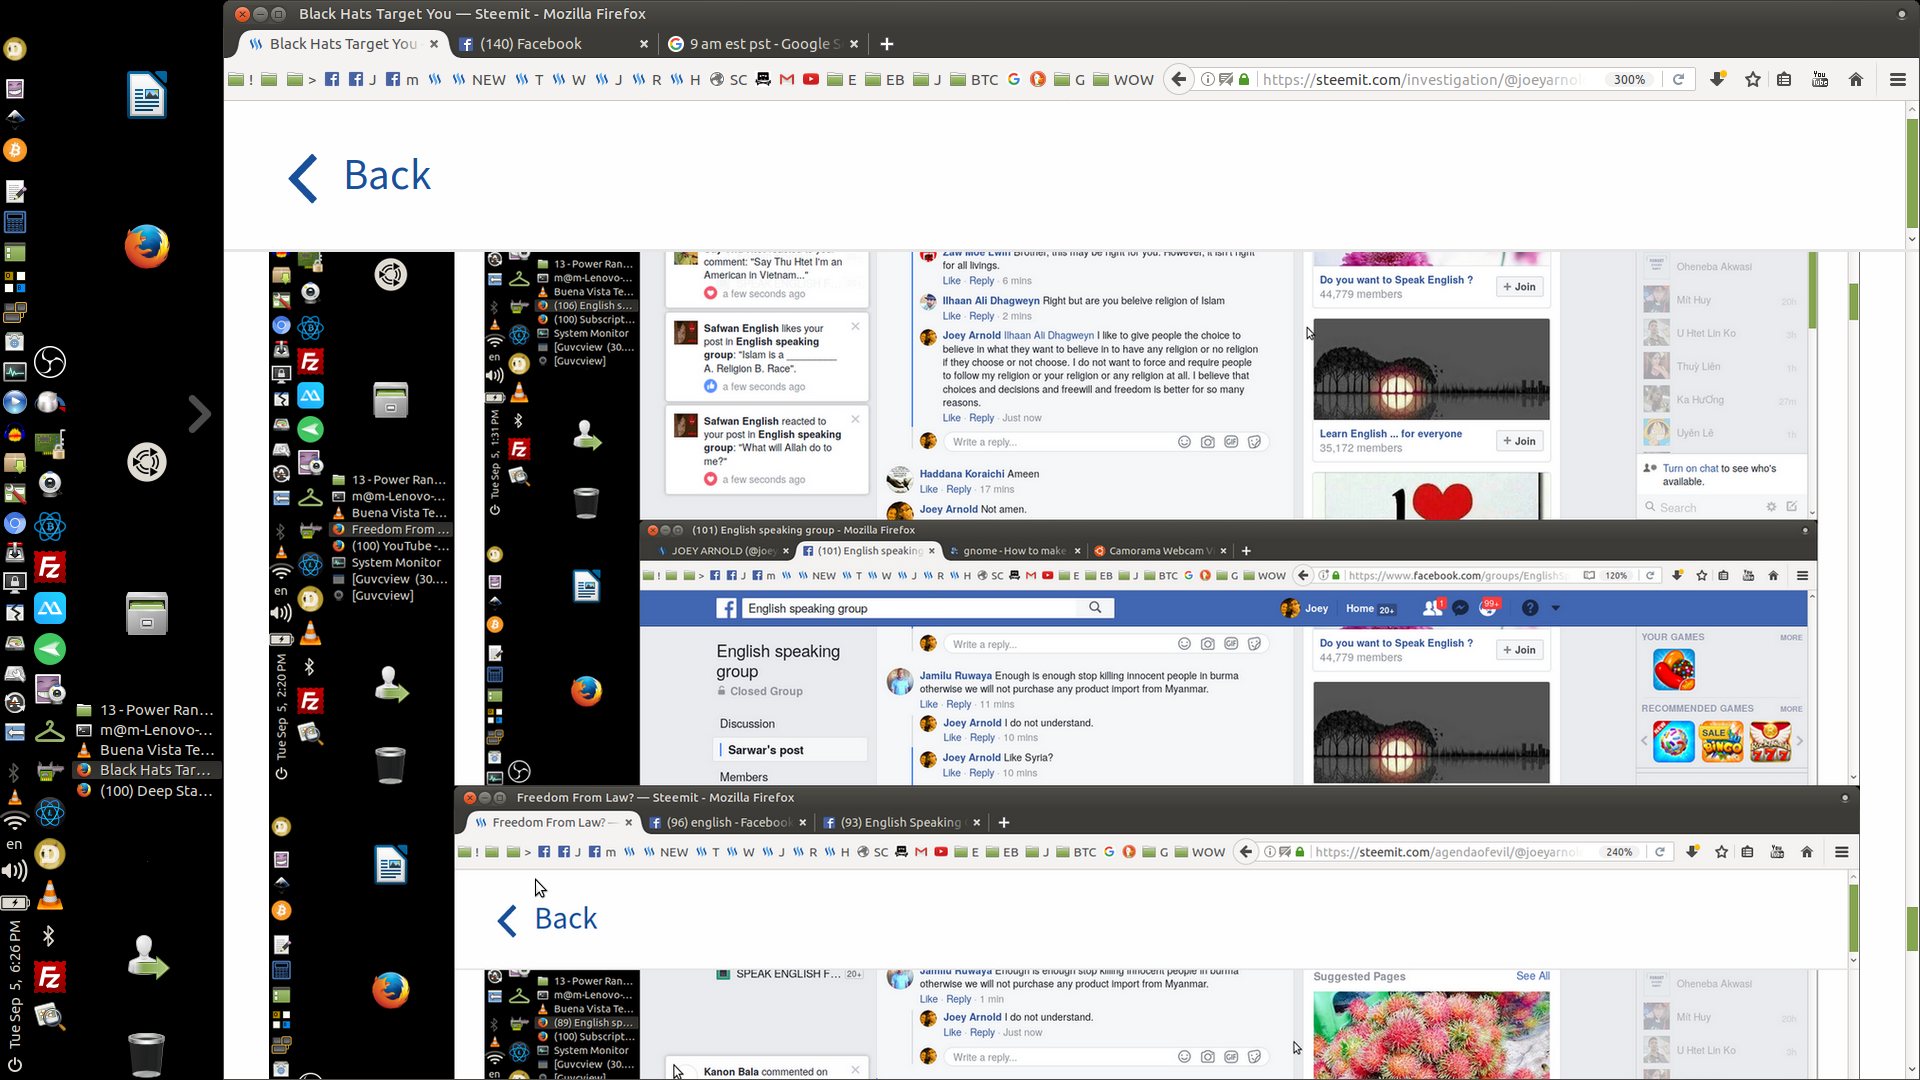
Task: Launch Dogecoin icon at top of outermost left panel
Action: [15, 48]
